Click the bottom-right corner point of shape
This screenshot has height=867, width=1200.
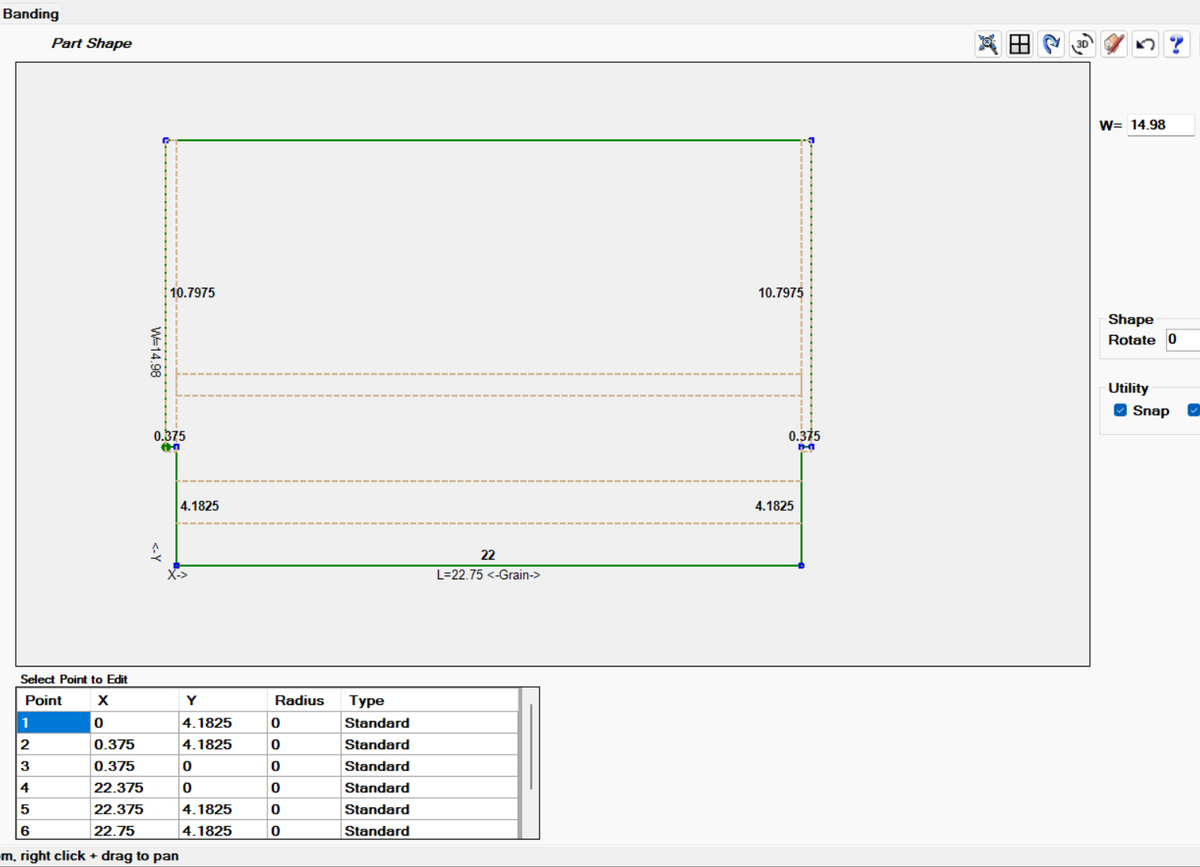pyautogui.click(x=801, y=566)
